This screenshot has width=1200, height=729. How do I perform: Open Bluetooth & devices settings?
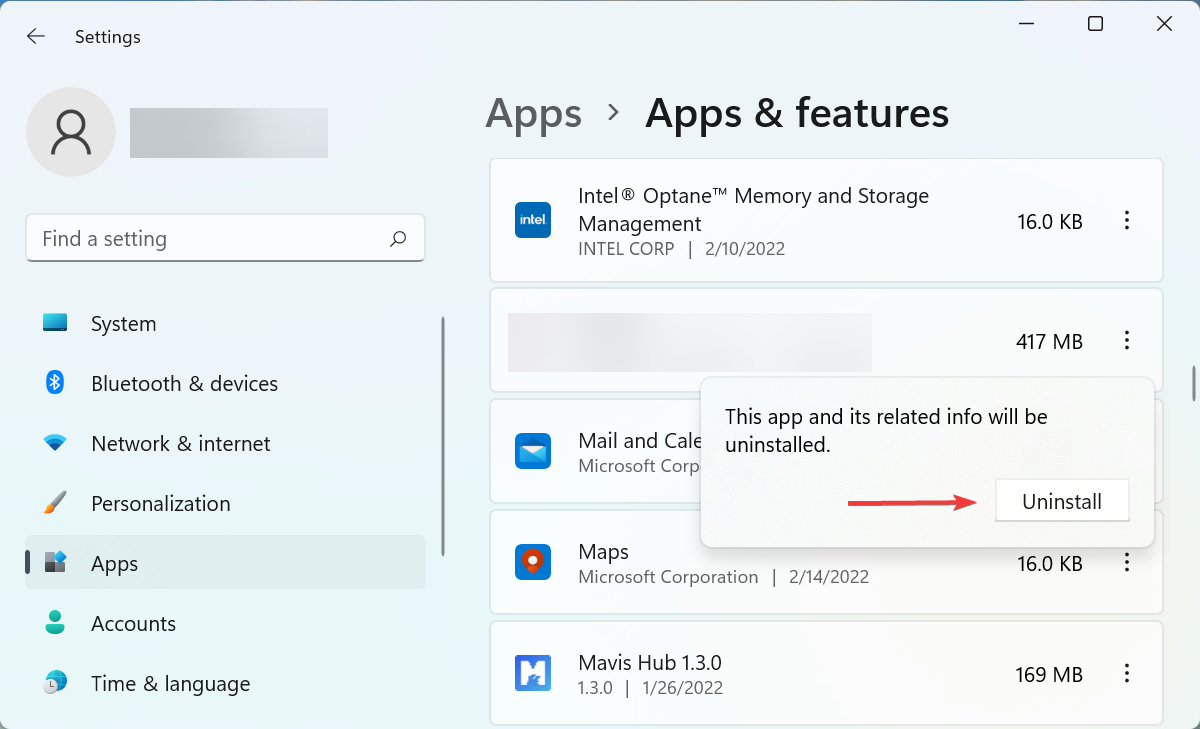pyautogui.click(x=225, y=383)
